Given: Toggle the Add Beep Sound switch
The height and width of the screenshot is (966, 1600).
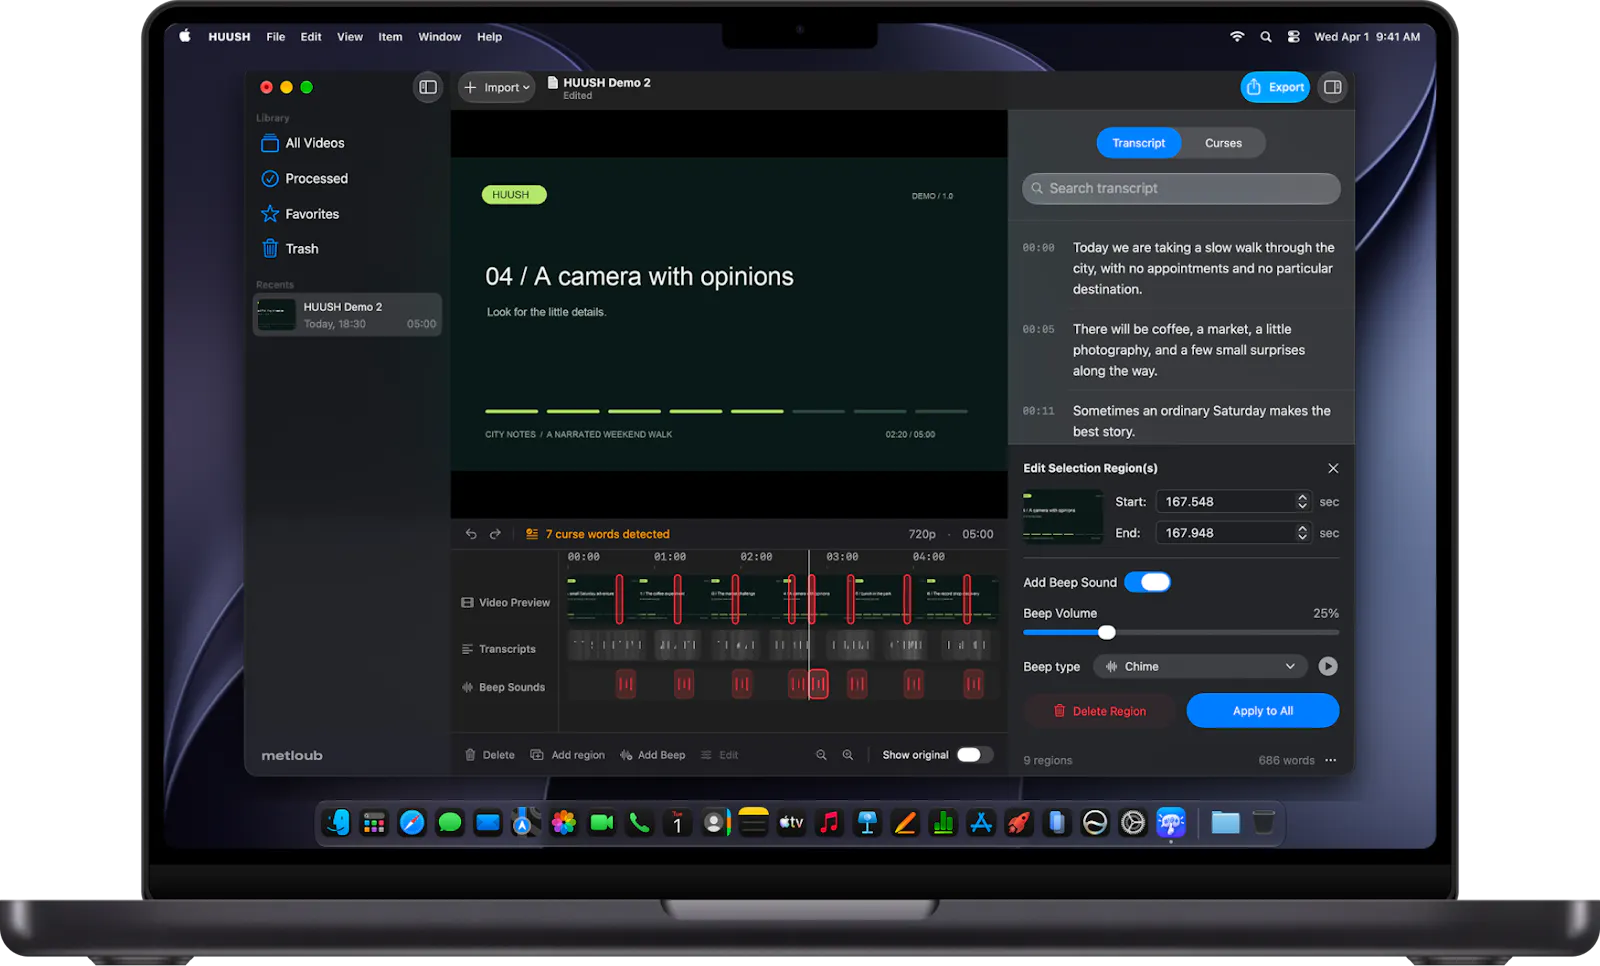Looking at the screenshot, I should 1147,582.
